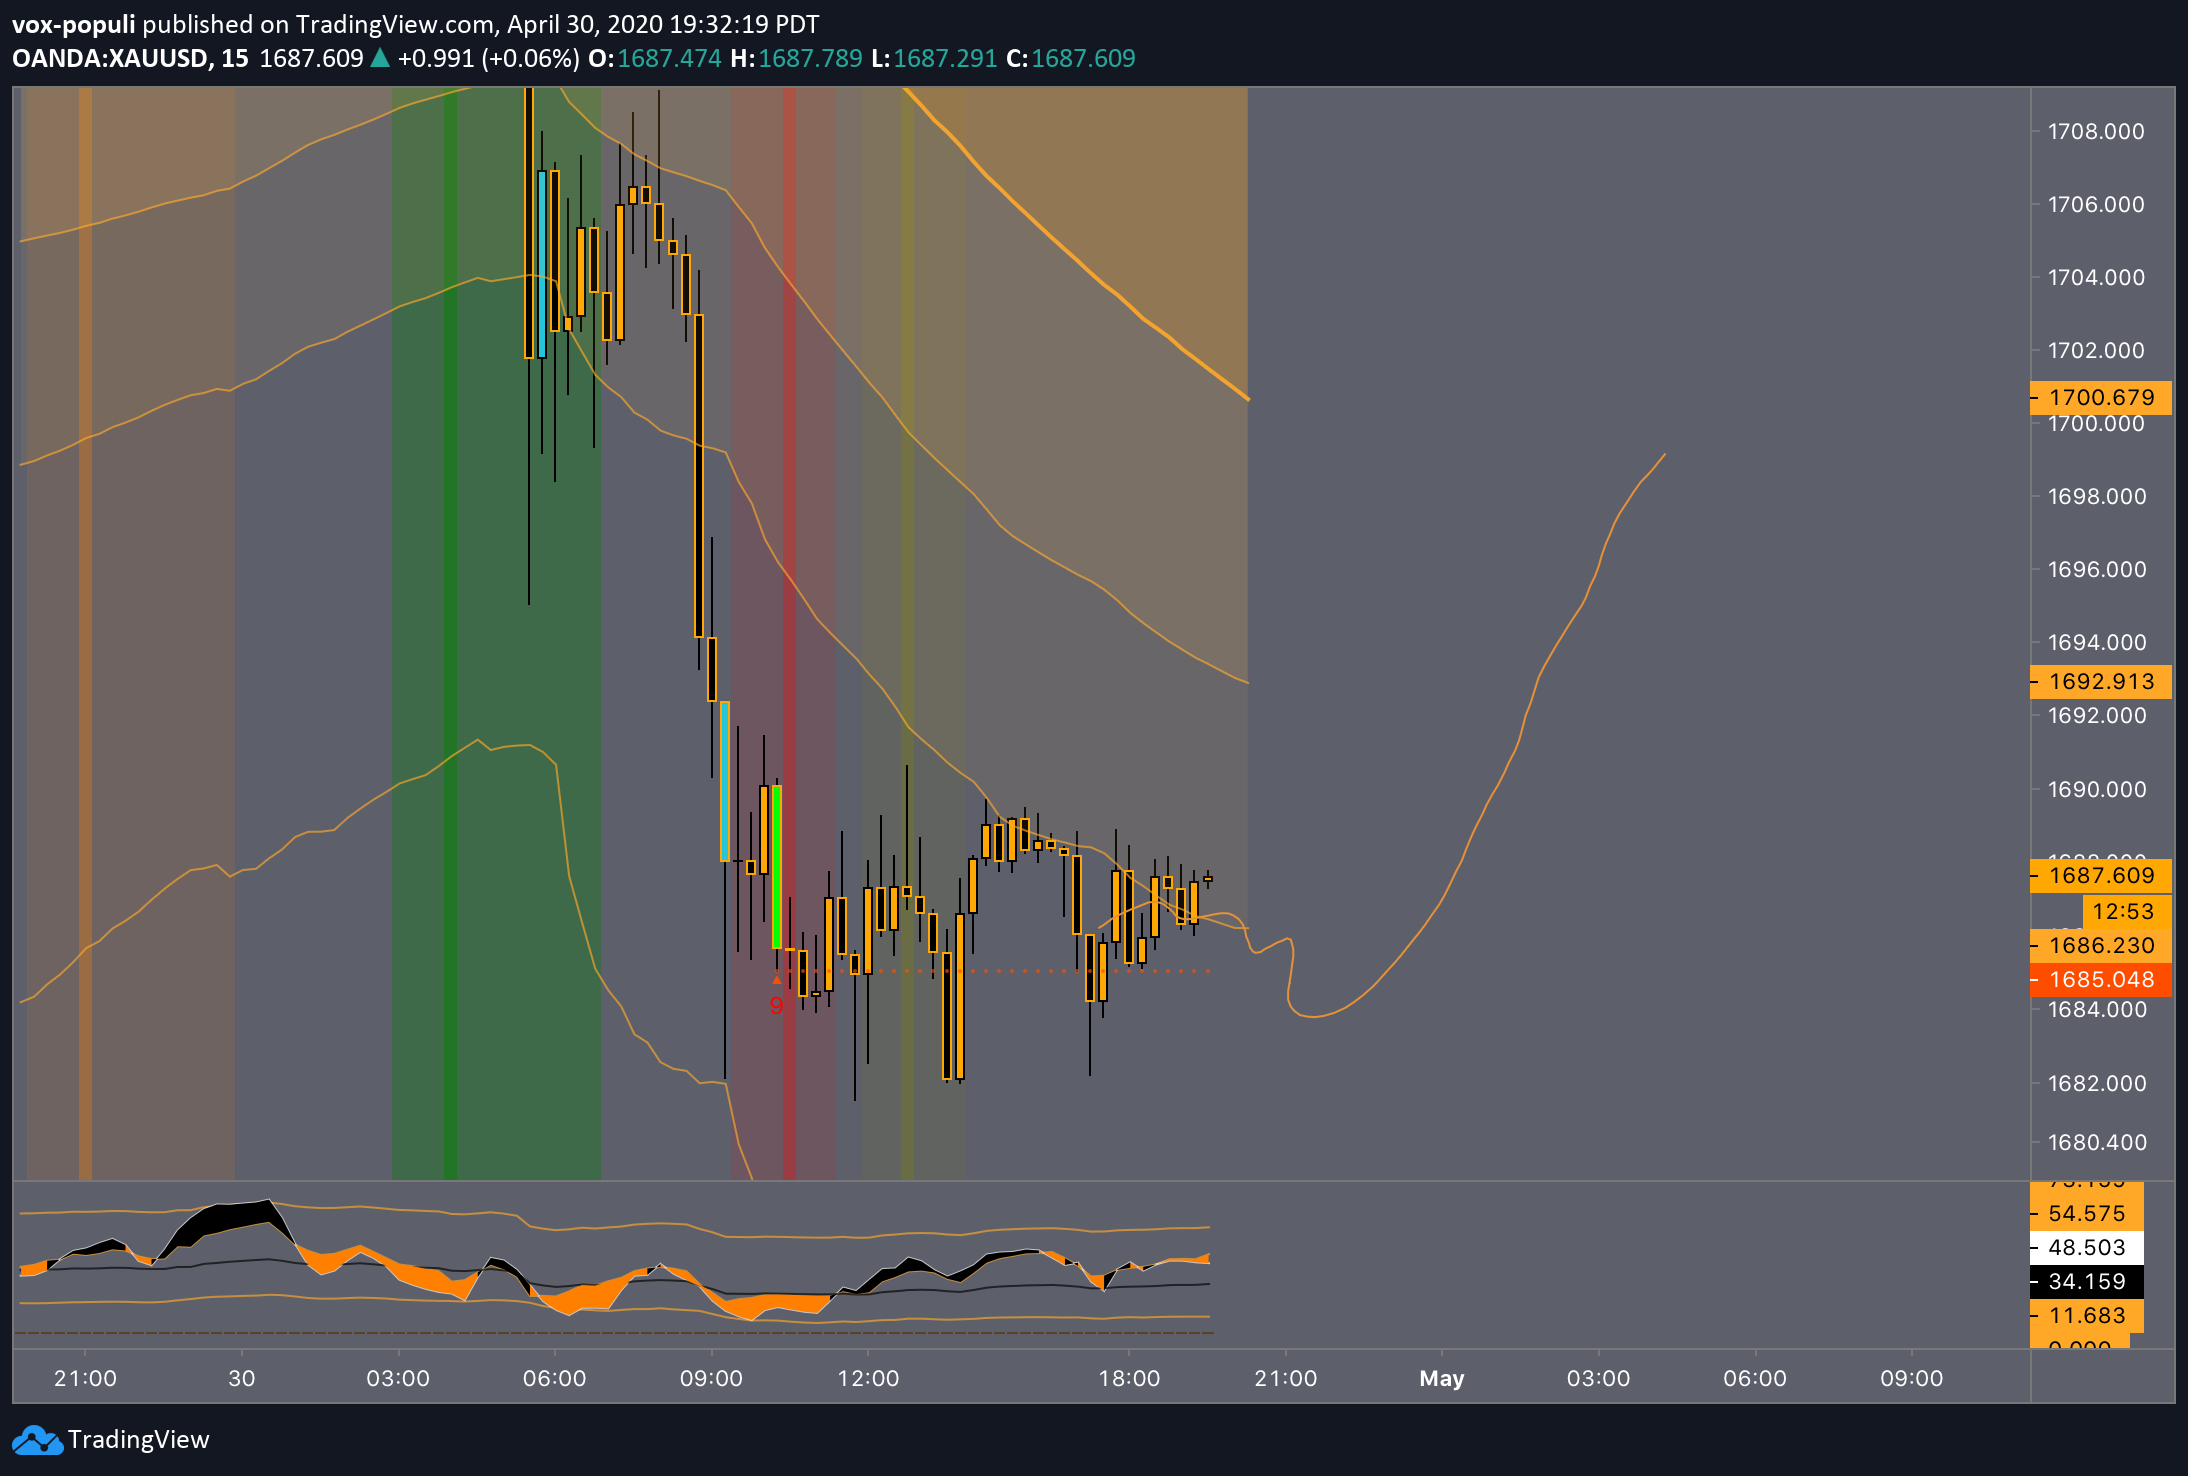Image resolution: width=2188 pixels, height=1476 pixels.
Task: Click the 1696.000 price axis tick
Action: [2096, 569]
